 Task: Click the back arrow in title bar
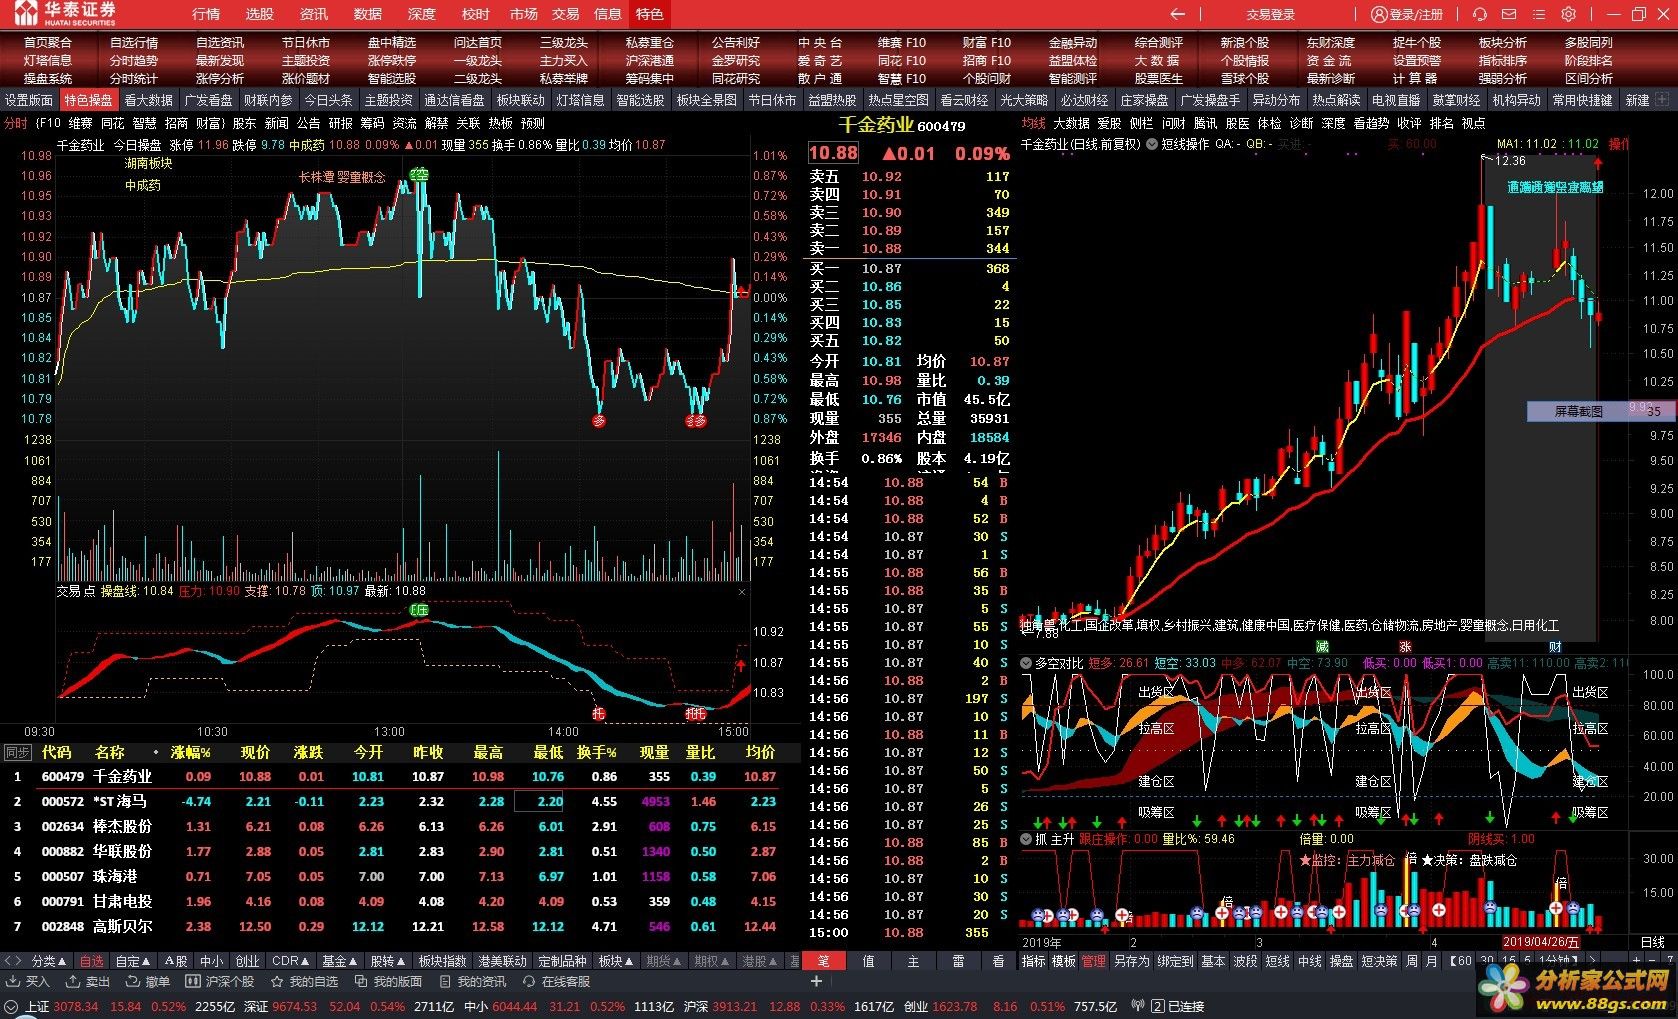click(1177, 14)
